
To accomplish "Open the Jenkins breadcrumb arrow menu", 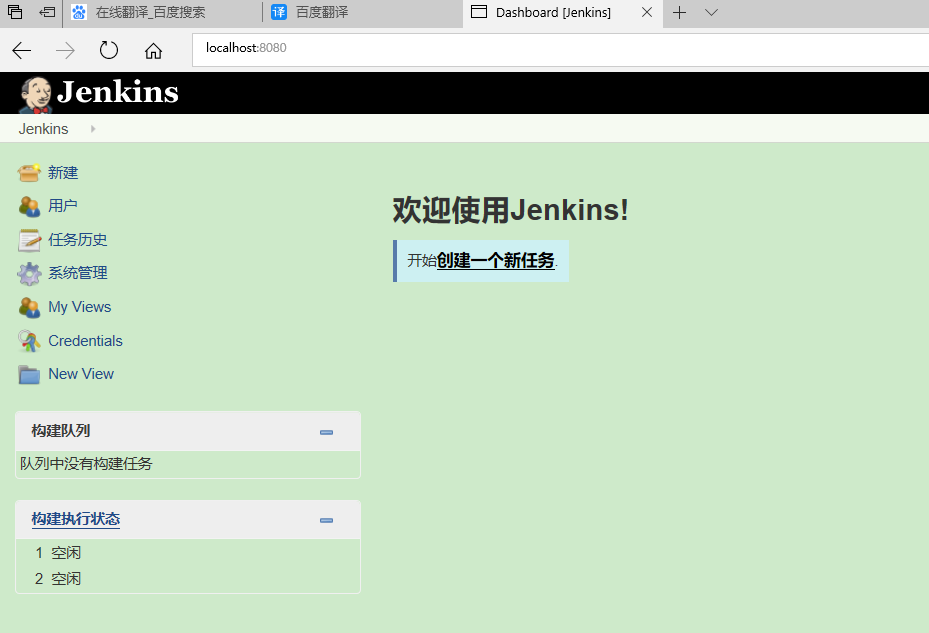I will 93,129.
